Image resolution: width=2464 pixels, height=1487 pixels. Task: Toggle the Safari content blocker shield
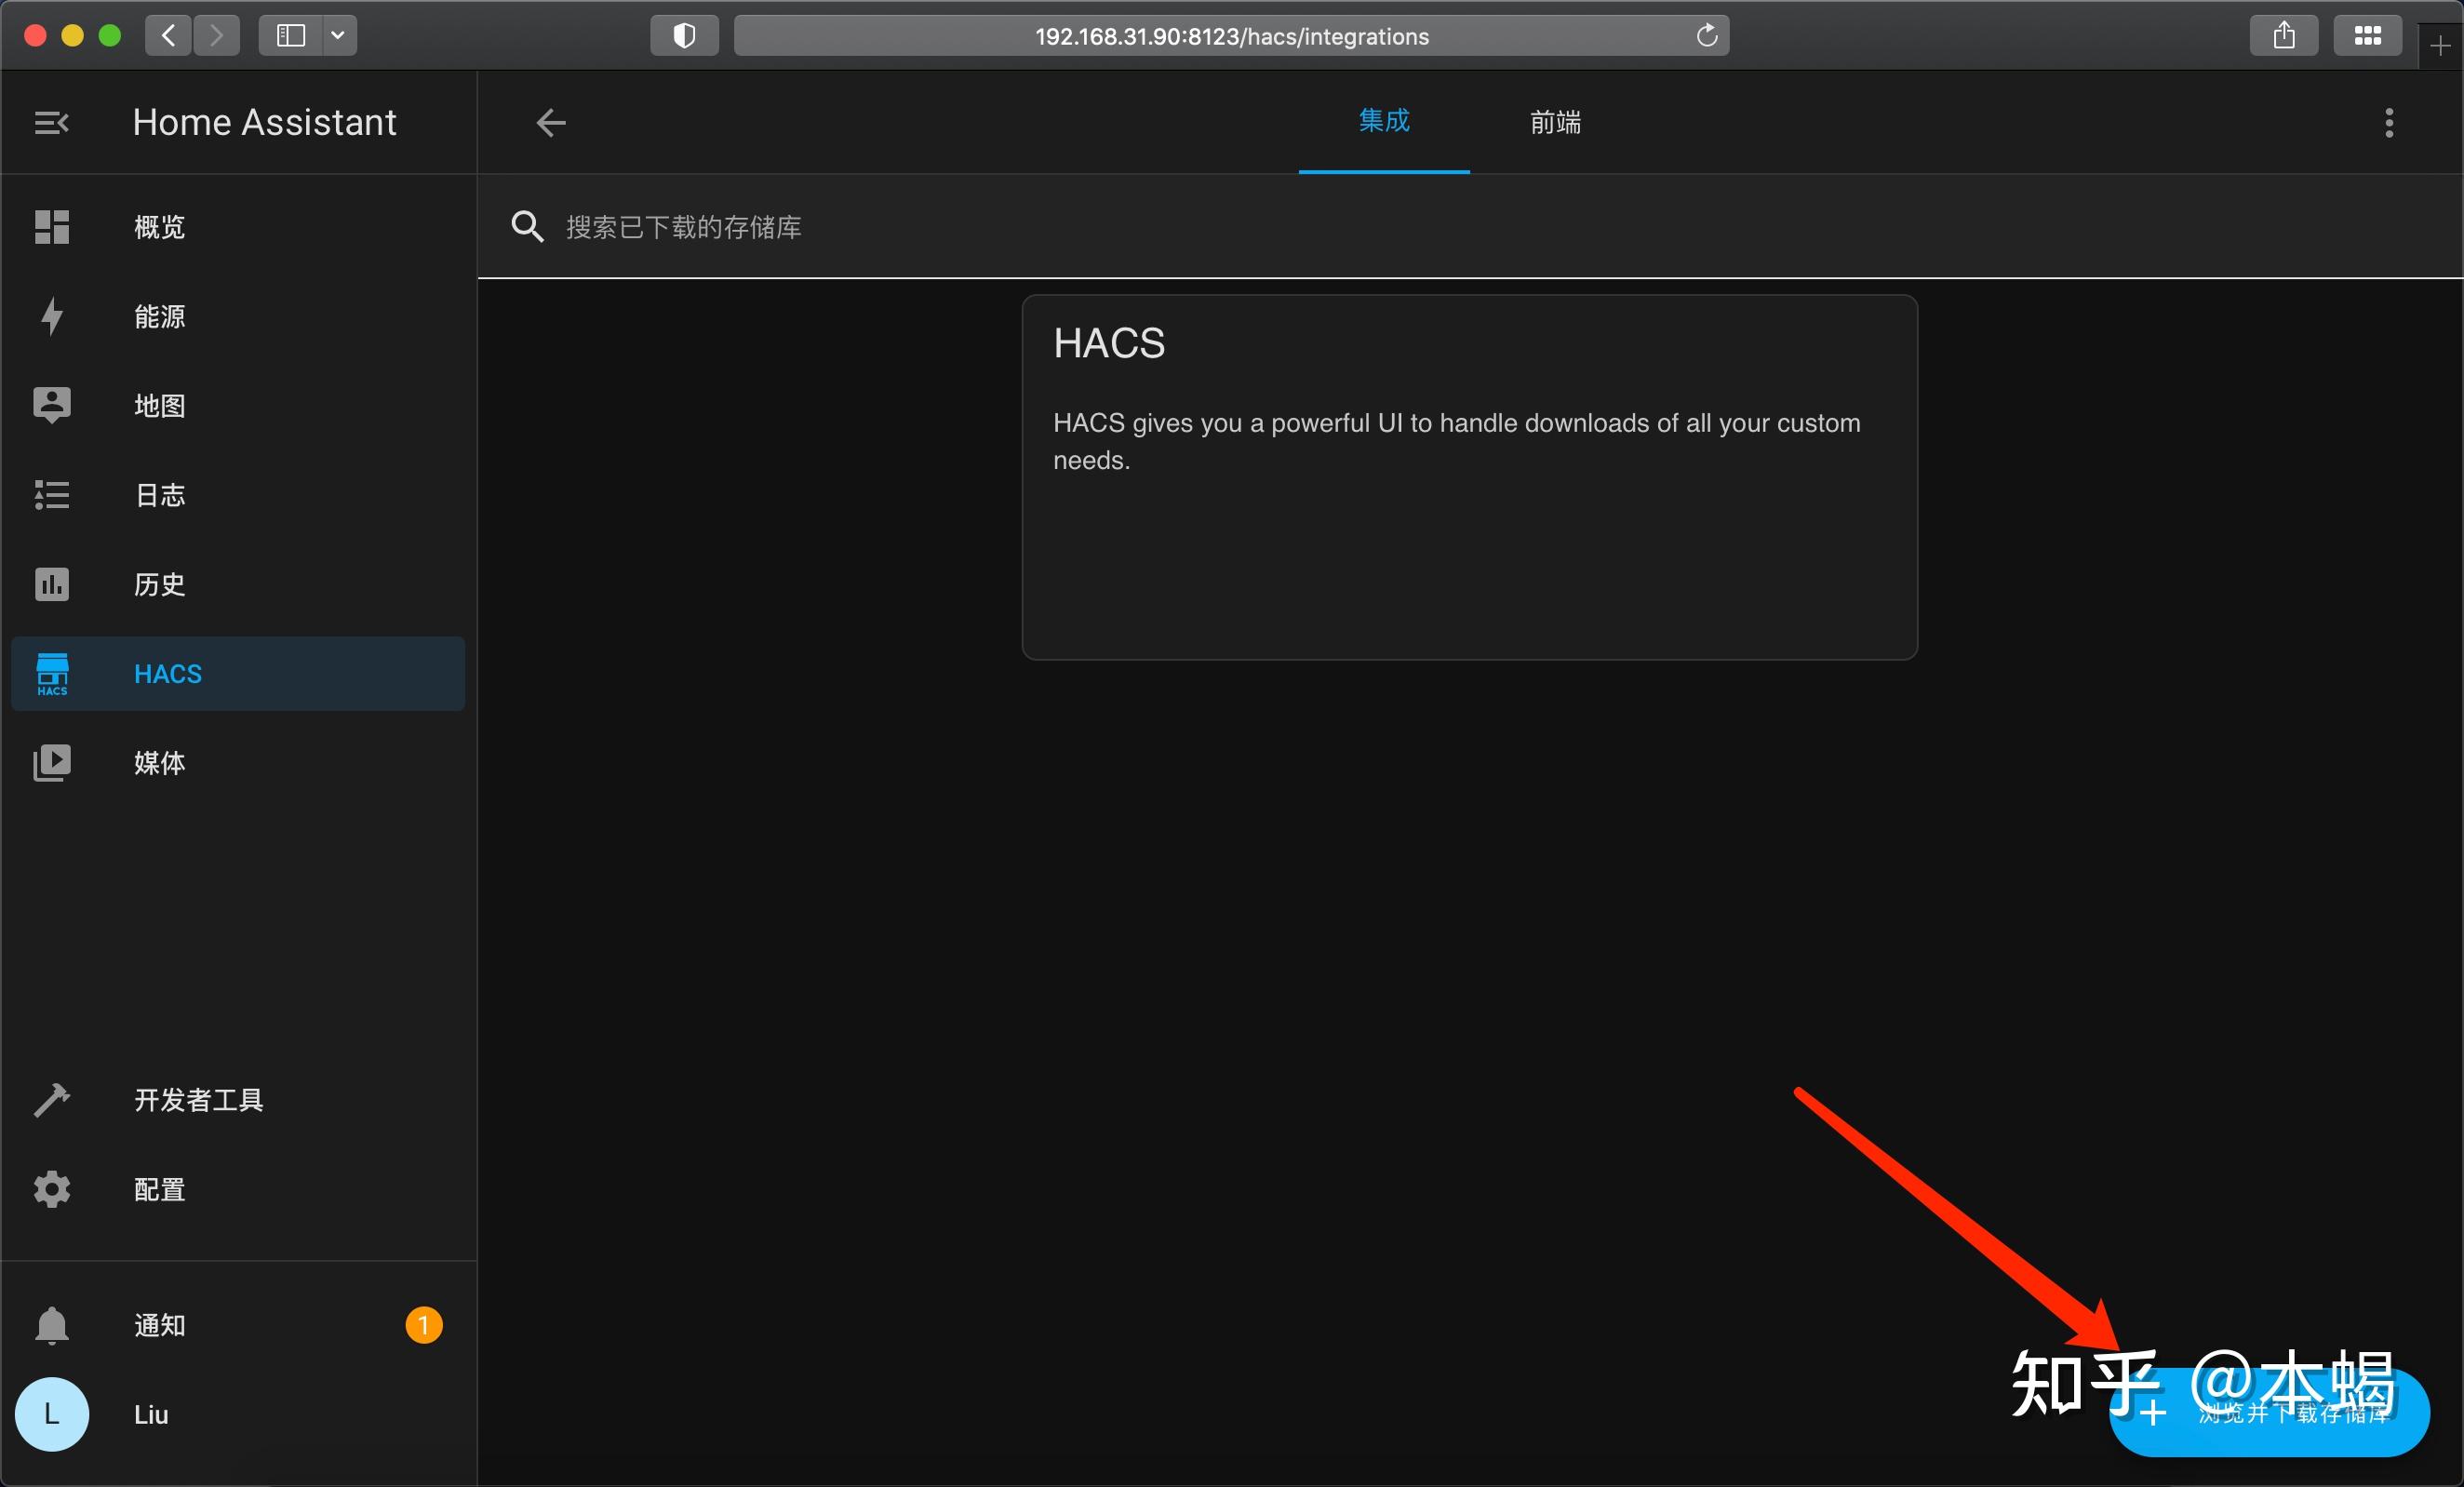pos(683,35)
